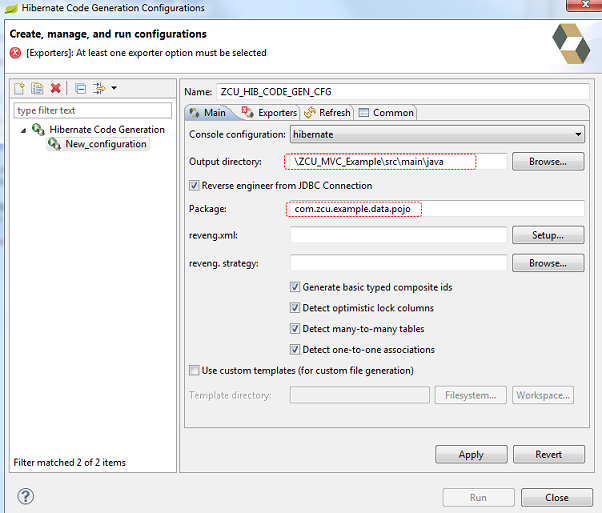Click the Workspace... button

pos(543,395)
